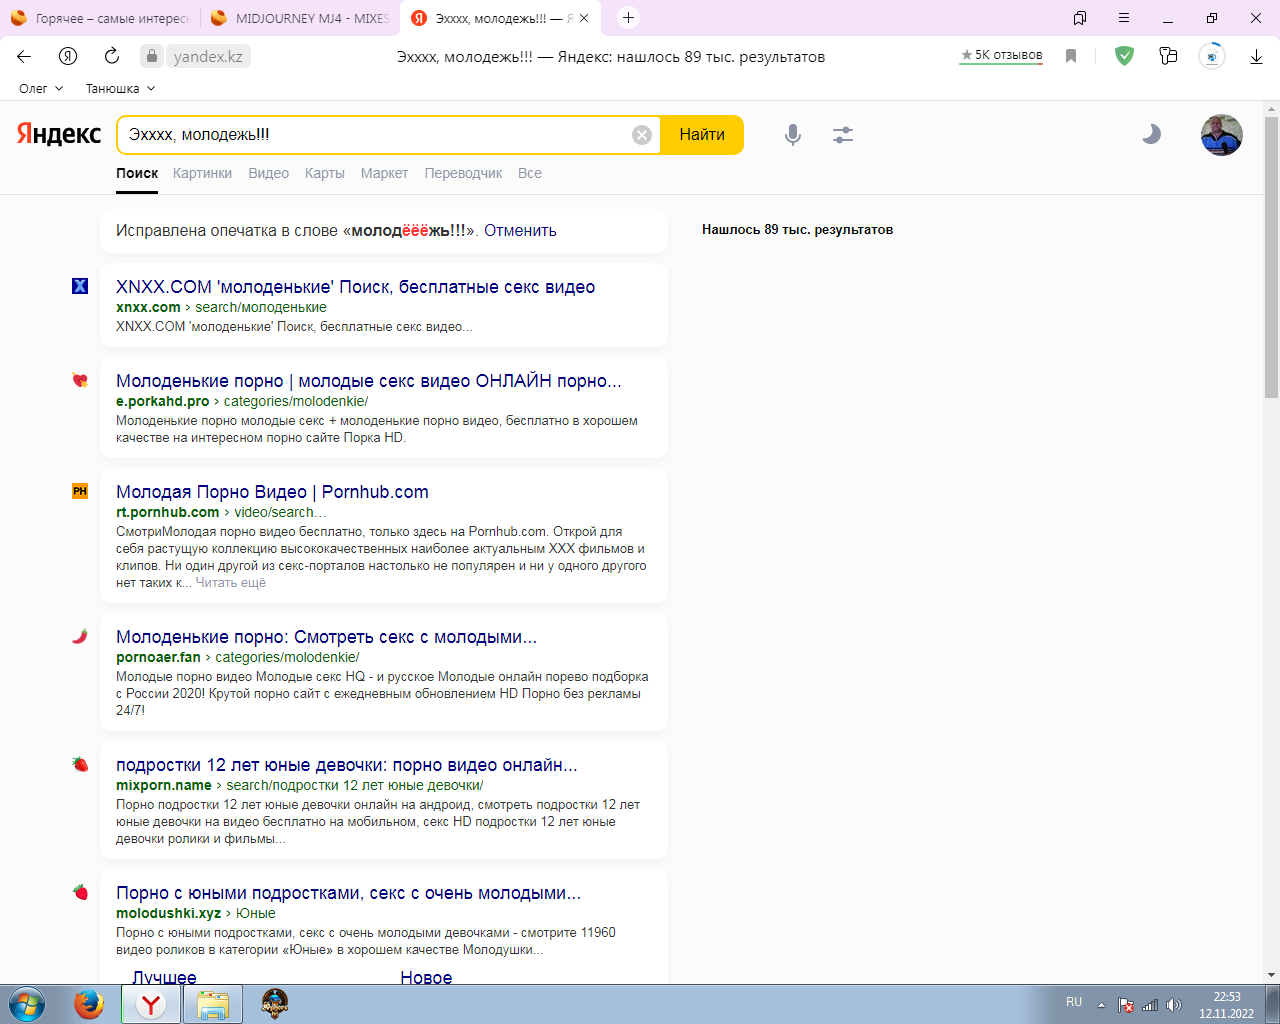Reload the current page

[112, 56]
